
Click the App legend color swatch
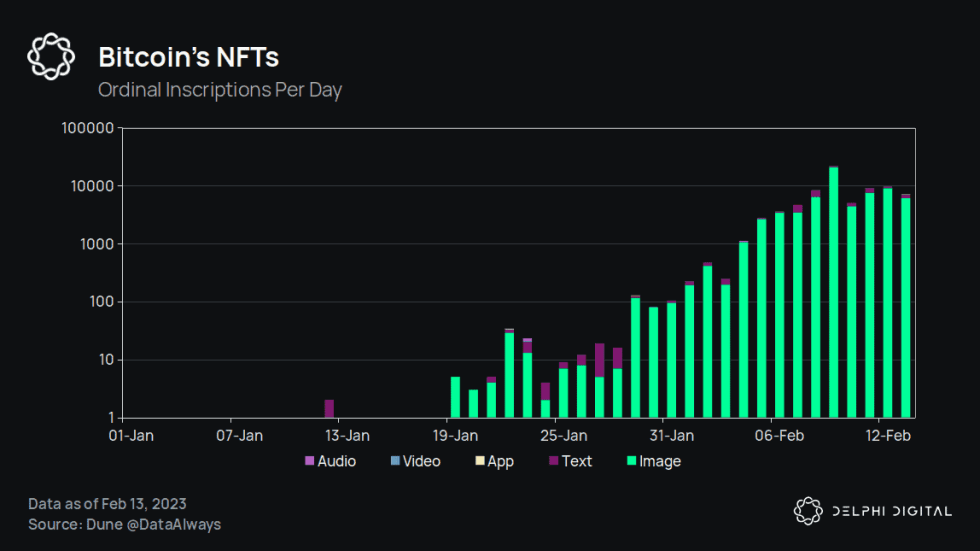coord(479,461)
